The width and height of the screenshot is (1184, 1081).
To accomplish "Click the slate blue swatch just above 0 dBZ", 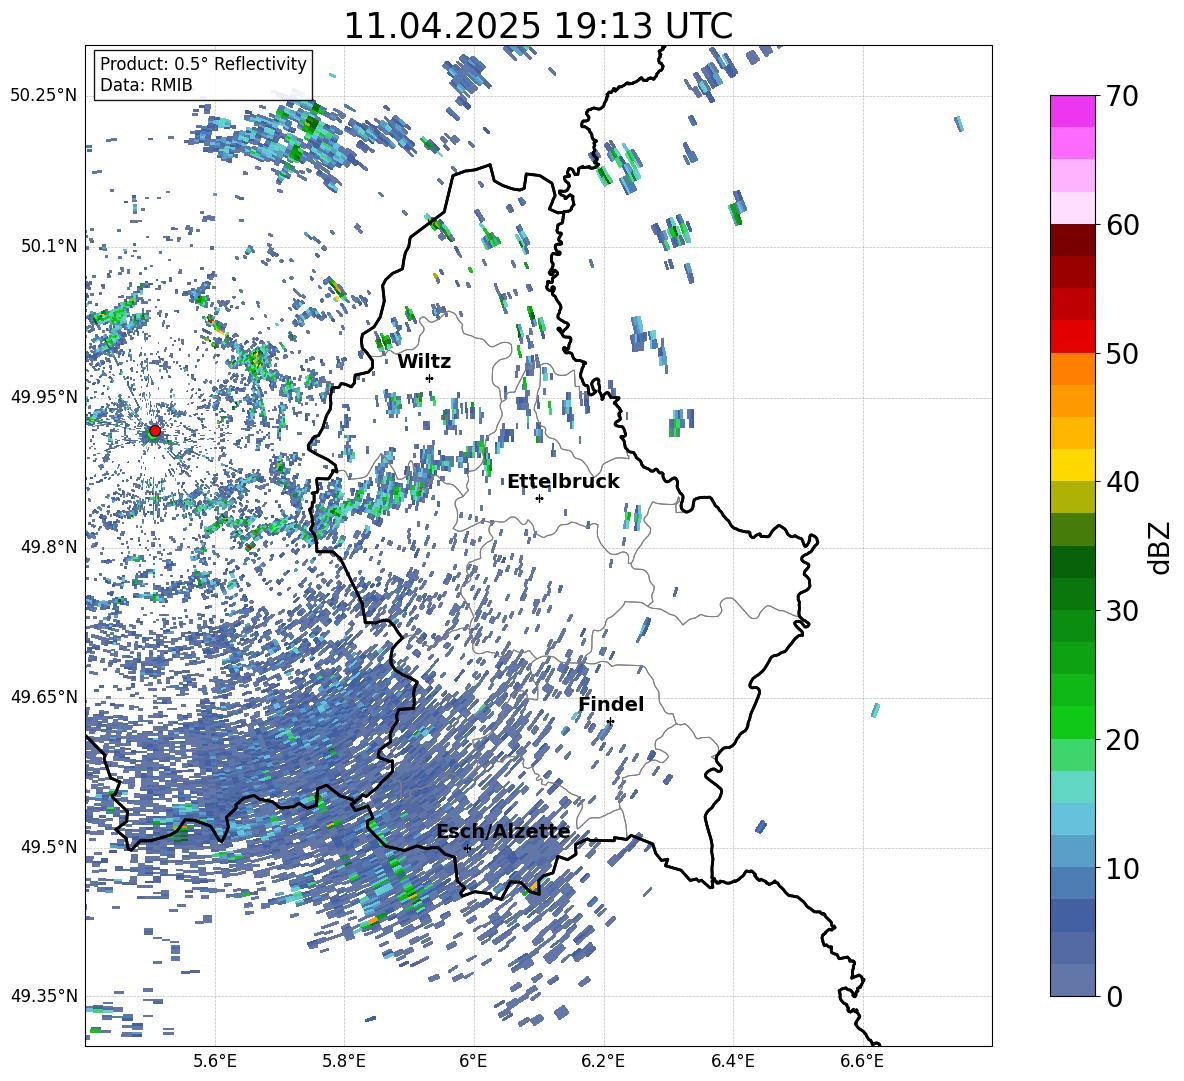I will point(1073,980).
